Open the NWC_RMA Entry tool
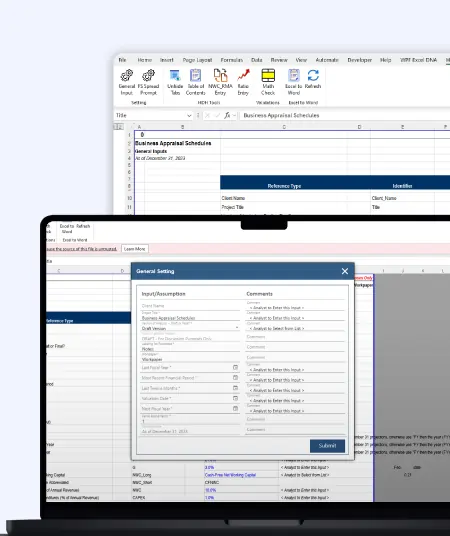 [220, 82]
